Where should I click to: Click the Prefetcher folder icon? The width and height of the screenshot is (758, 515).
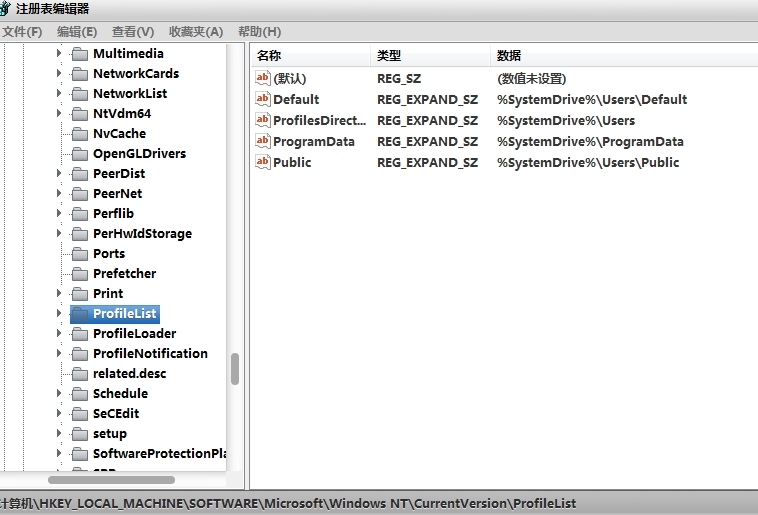click(x=79, y=274)
